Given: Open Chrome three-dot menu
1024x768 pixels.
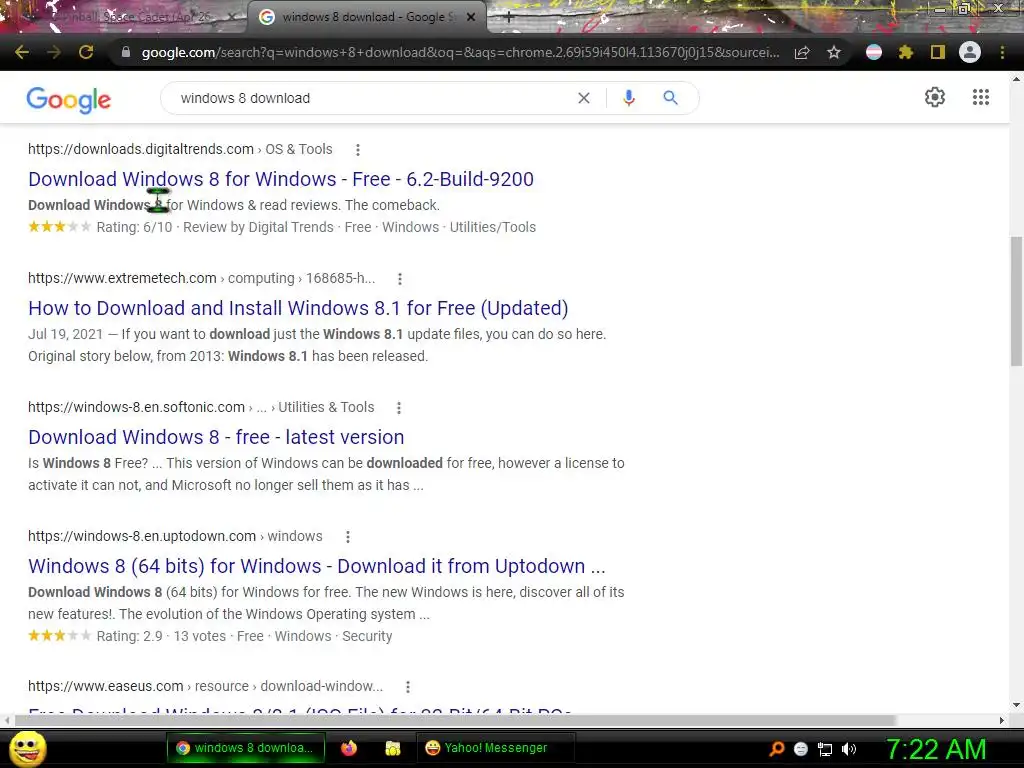Looking at the screenshot, I should pyautogui.click(x=1002, y=52).
